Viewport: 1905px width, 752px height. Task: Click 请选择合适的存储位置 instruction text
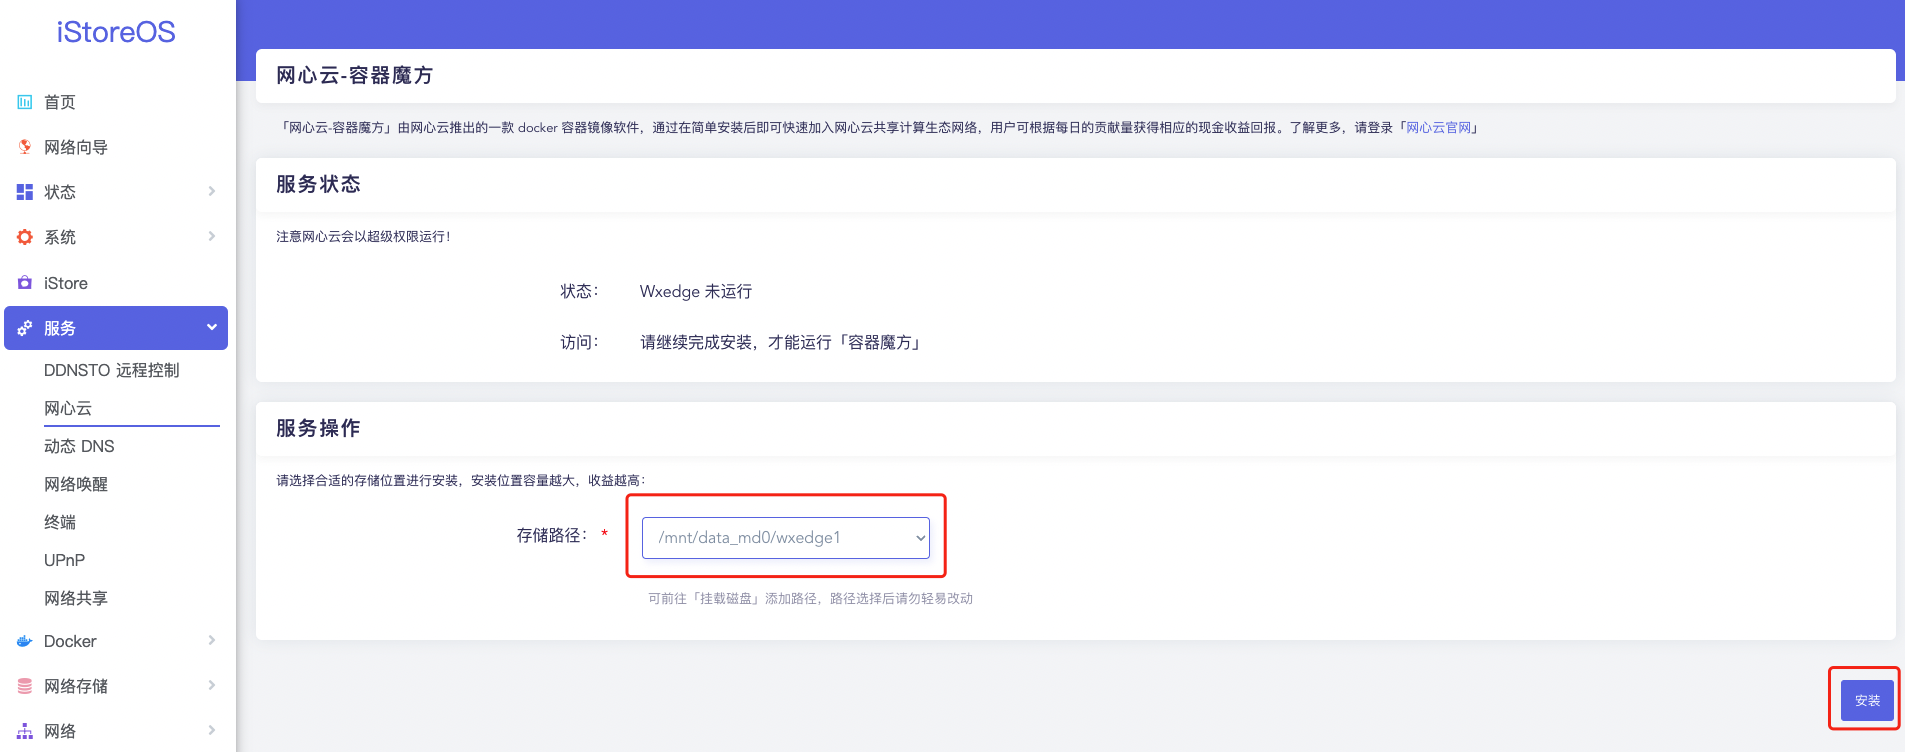461,481
